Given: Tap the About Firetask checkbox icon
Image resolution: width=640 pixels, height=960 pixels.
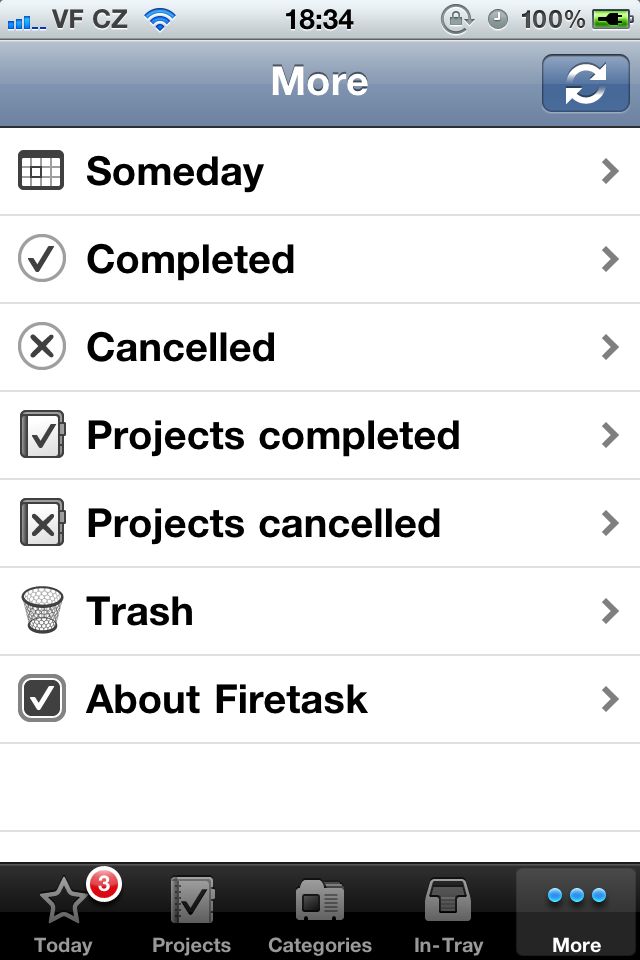Looking at the screenshot, I should (x=42, y=699).
